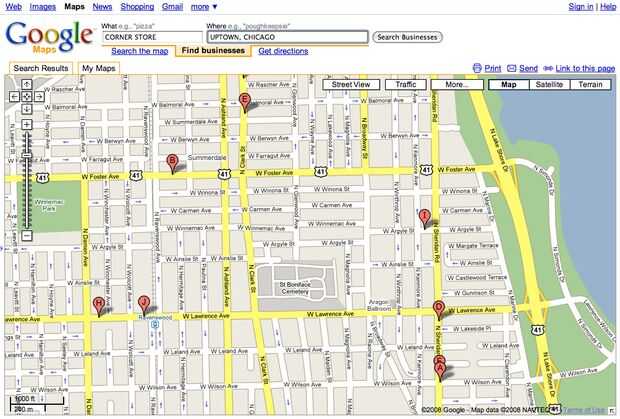Zoom out with the minus button

point(26,236)
